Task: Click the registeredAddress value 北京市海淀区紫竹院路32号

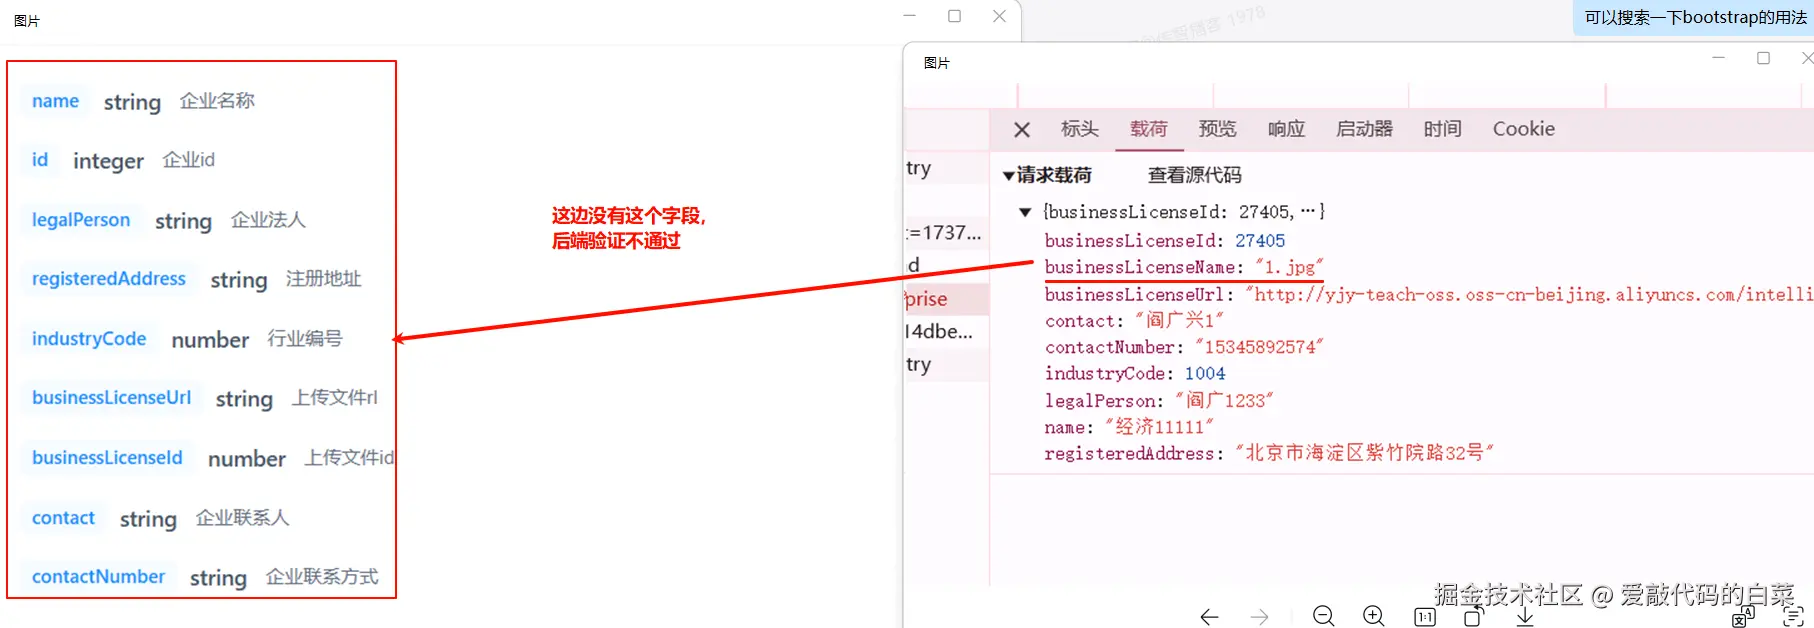Action: pyautogui.click(x=1364, y=453)
